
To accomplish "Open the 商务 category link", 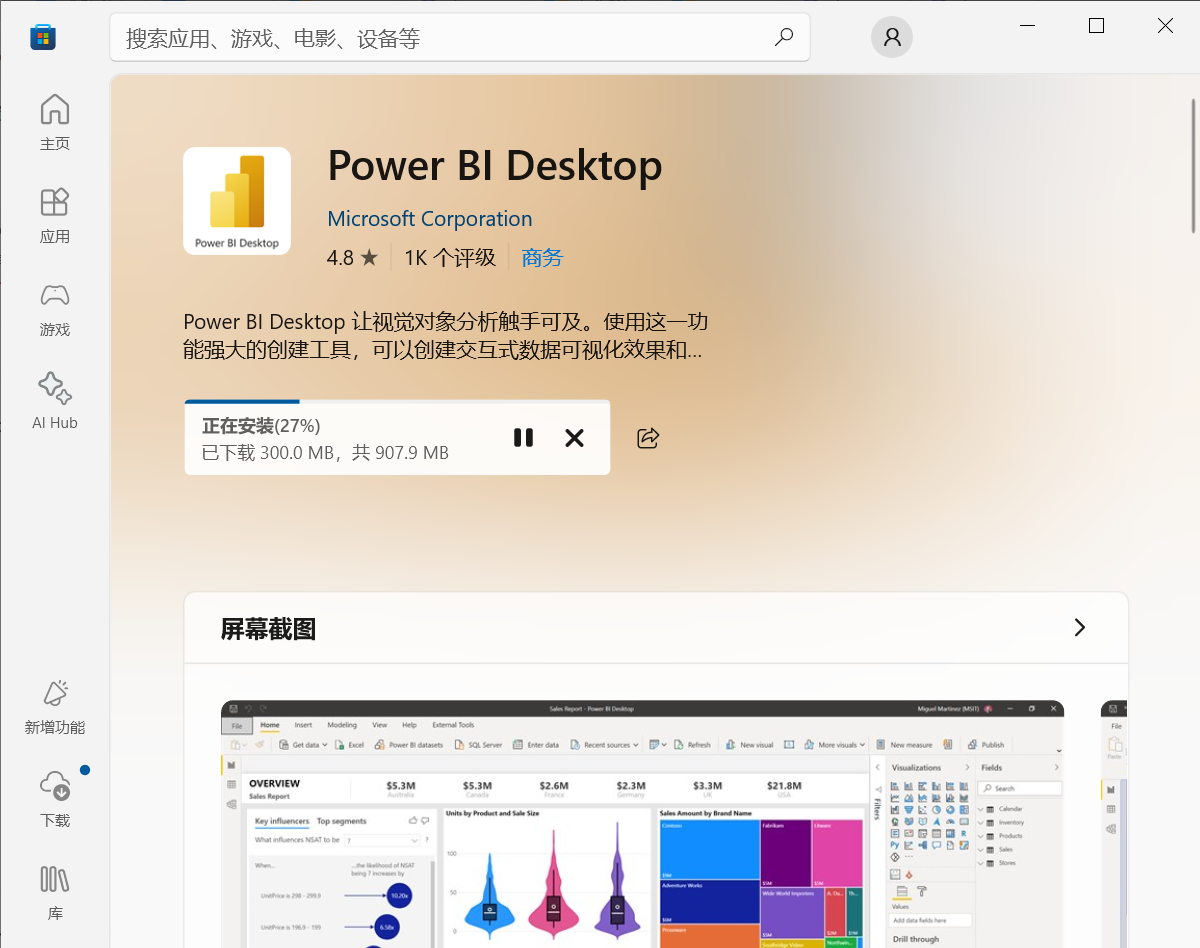I will 542,258.
